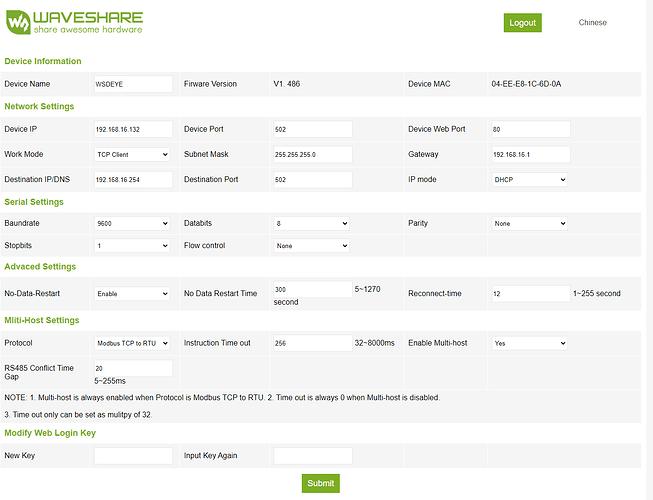Open the Enable Multi-host dropdown
This screenshot has width=653, height=500.
pyautogui.click(x=530, y=343)
